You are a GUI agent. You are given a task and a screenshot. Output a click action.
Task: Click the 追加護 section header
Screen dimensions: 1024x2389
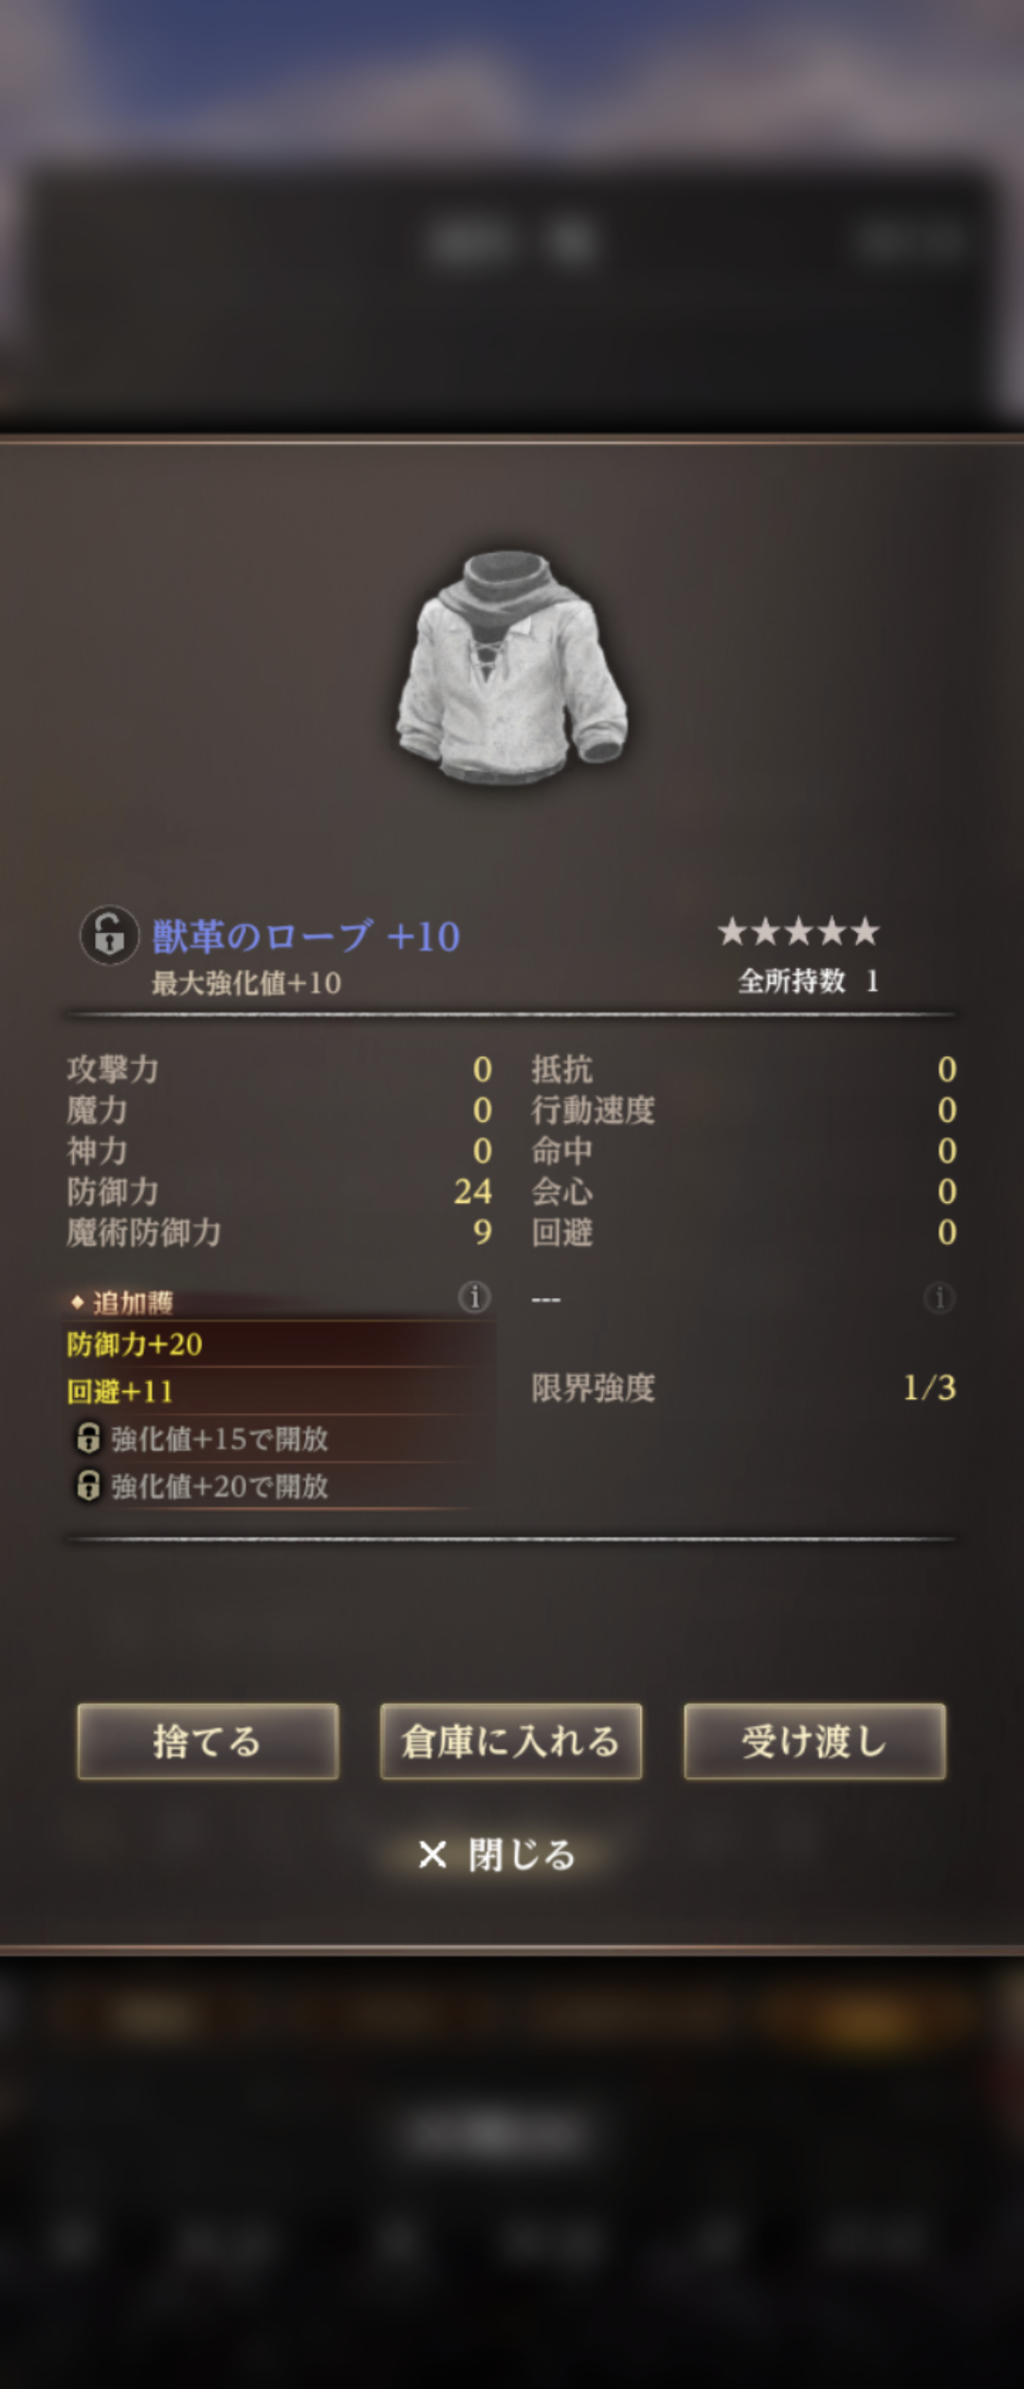click(x=122, y=1302)
